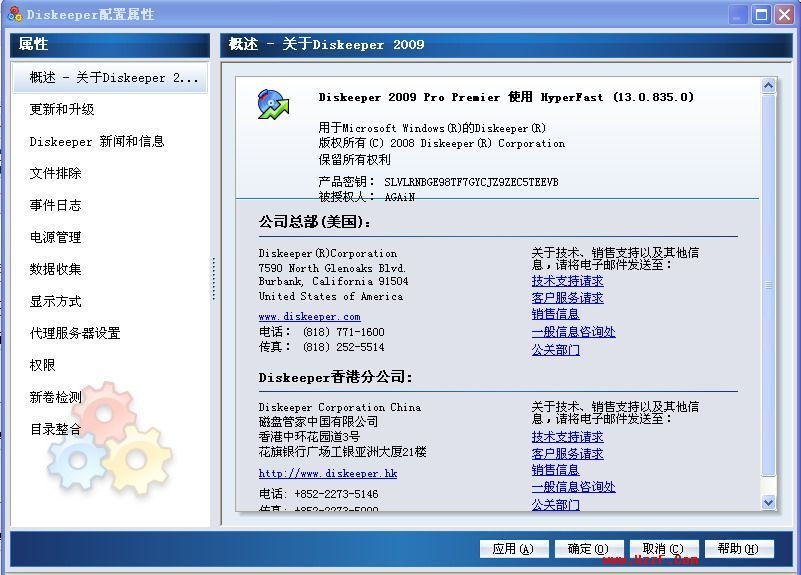The width and height of the screenshot is (801, 575).
Task: Open the http://www.diskeeper.hk link
Action: pyautogui.click(x=328, y=473)
